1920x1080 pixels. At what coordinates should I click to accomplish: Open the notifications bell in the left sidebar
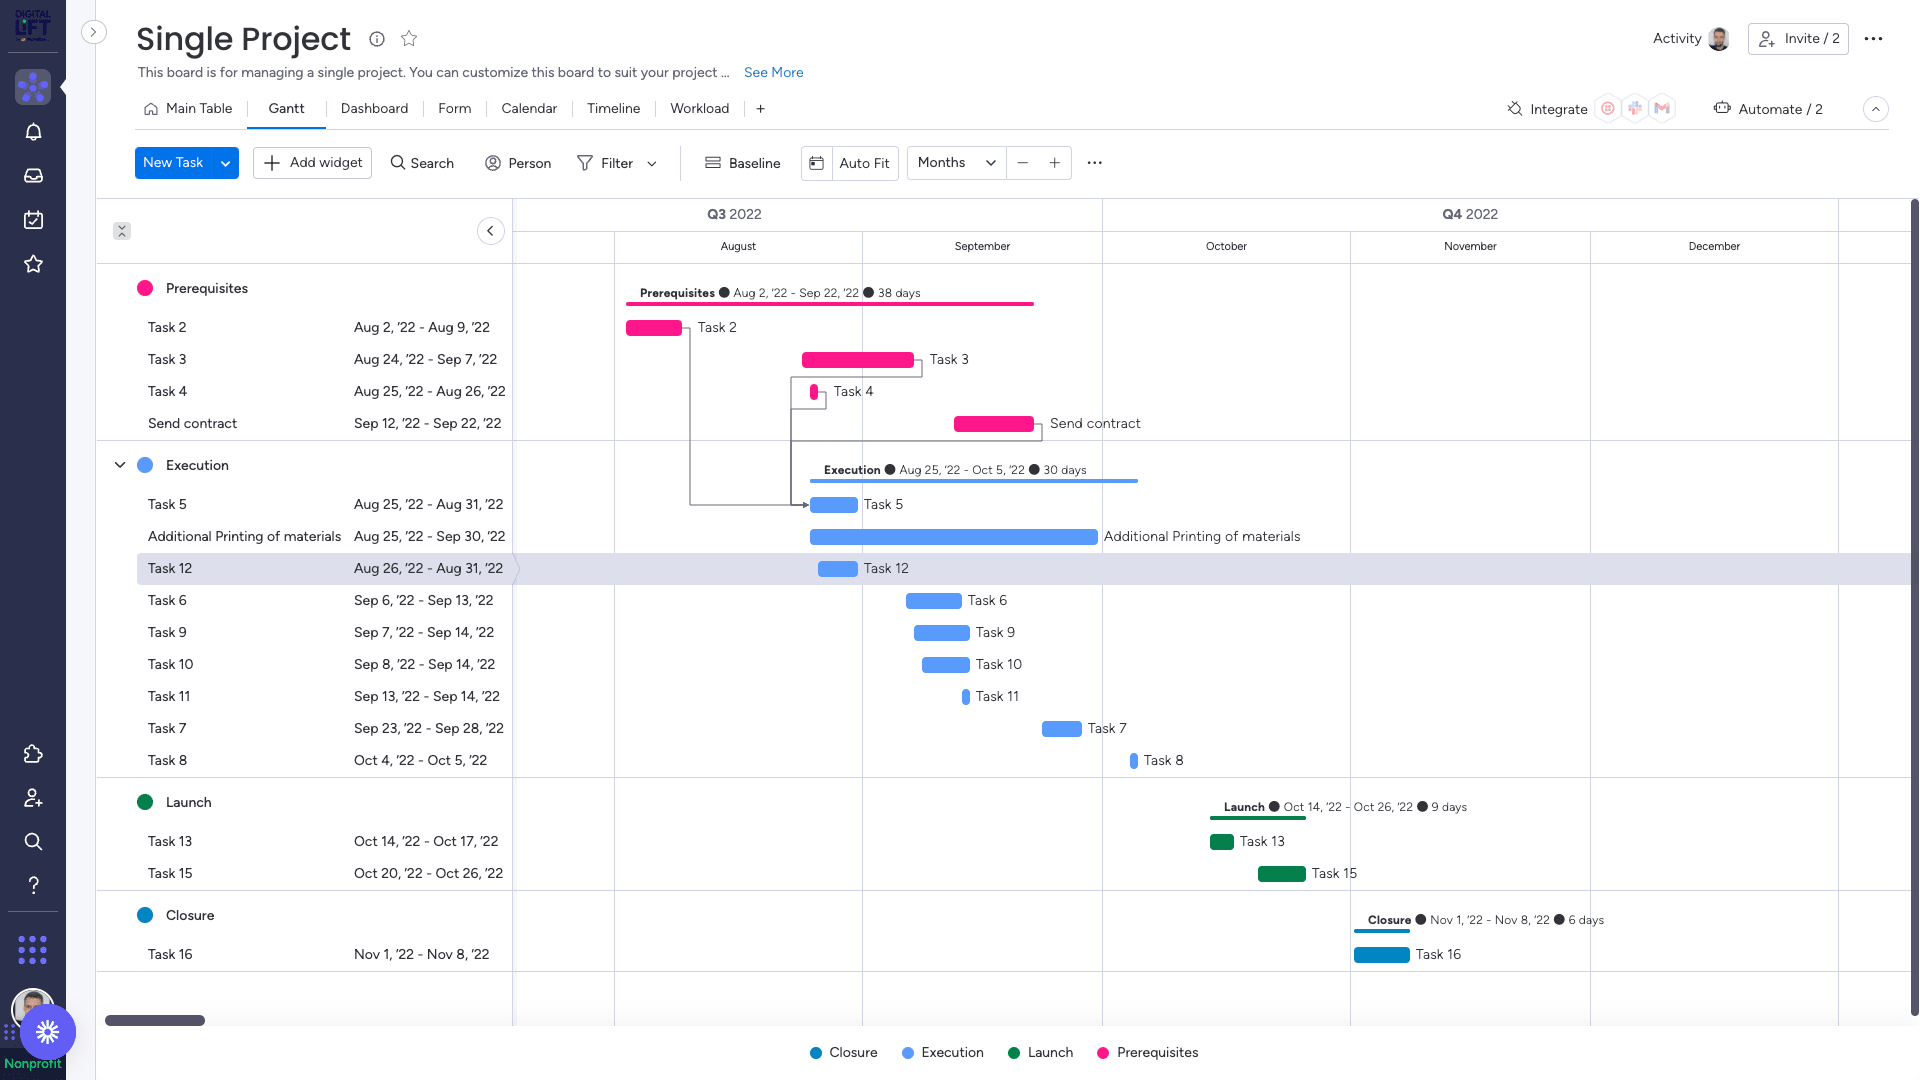tap(33, 131)
